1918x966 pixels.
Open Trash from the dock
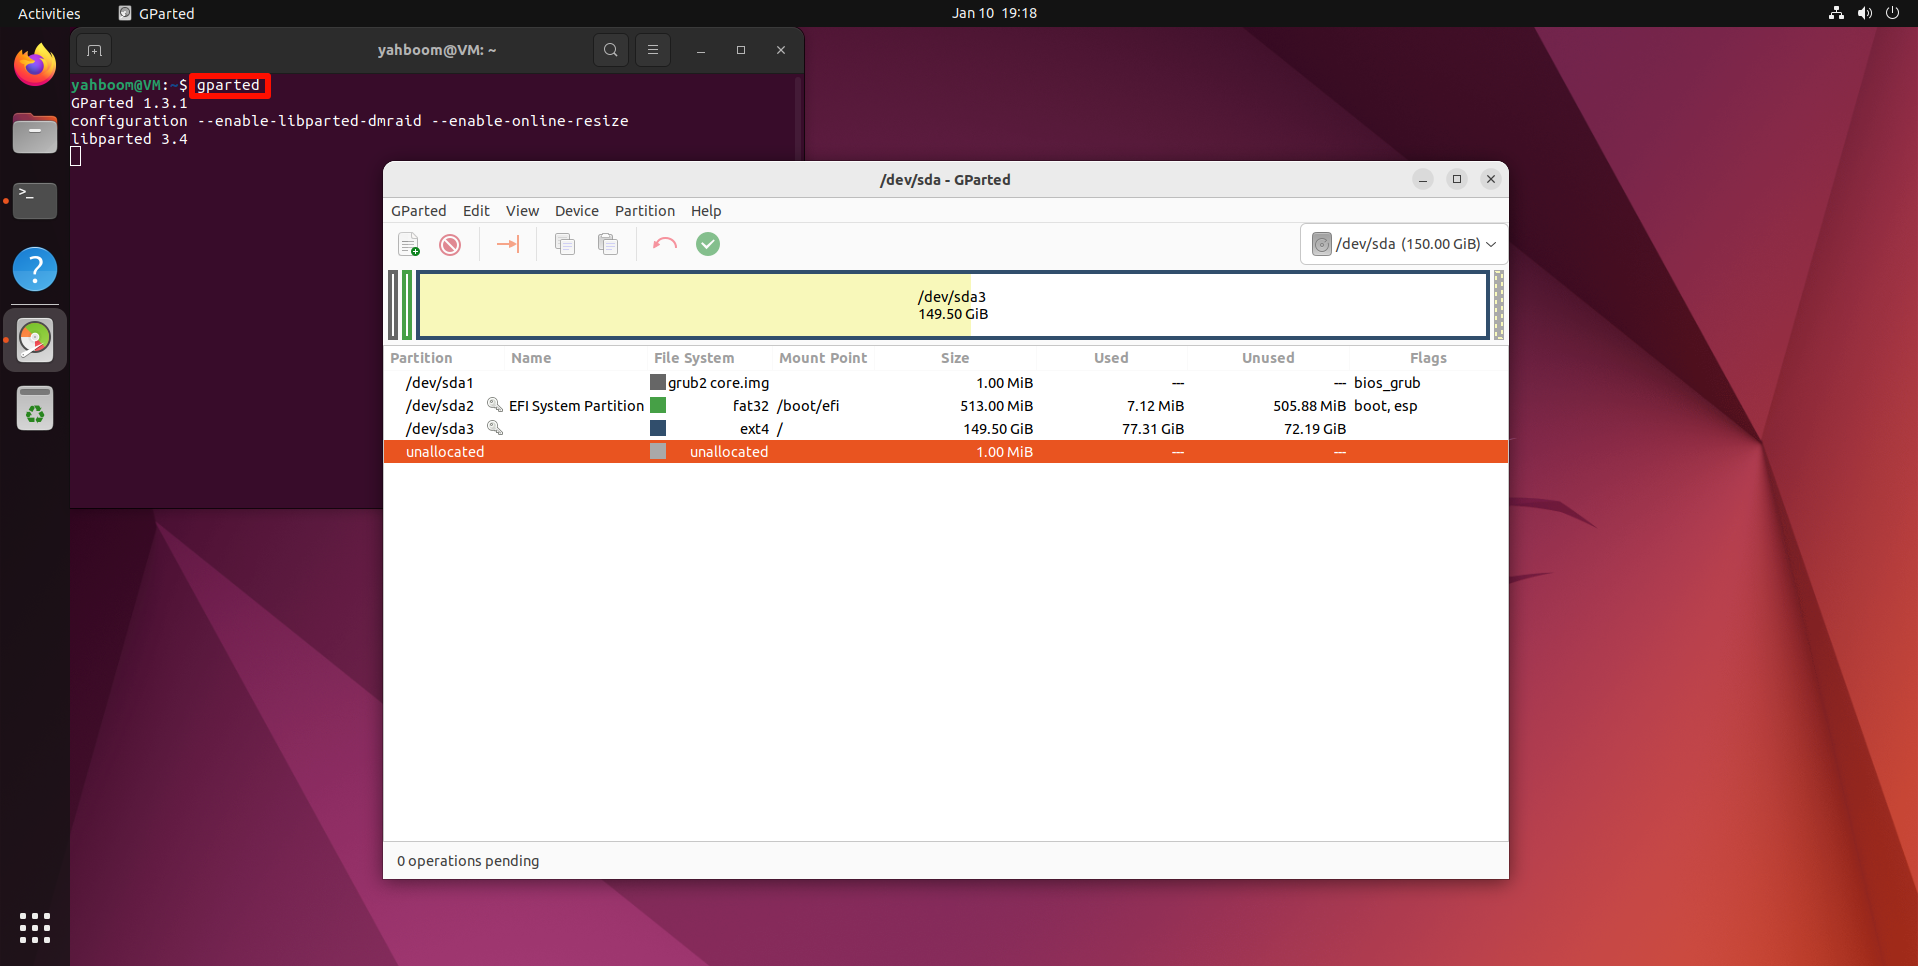pyautogui.click(x=35, y=409)
